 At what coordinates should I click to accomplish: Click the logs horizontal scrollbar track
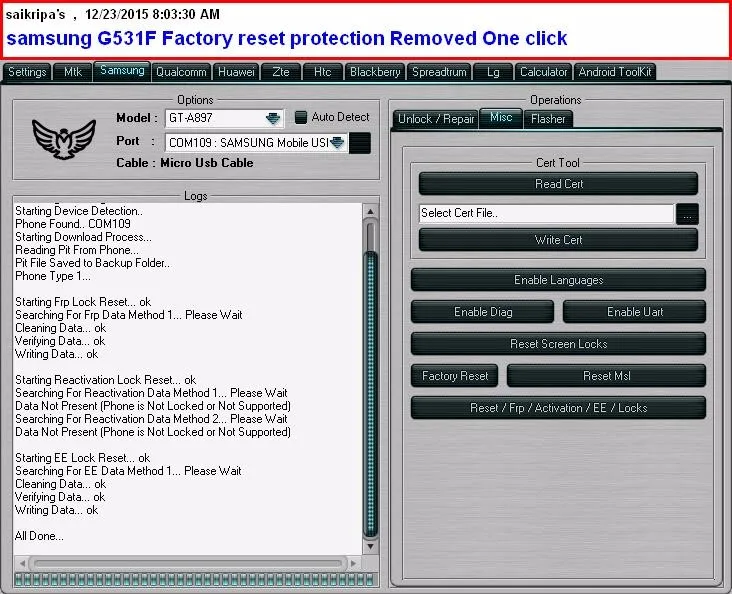point(188,563)
